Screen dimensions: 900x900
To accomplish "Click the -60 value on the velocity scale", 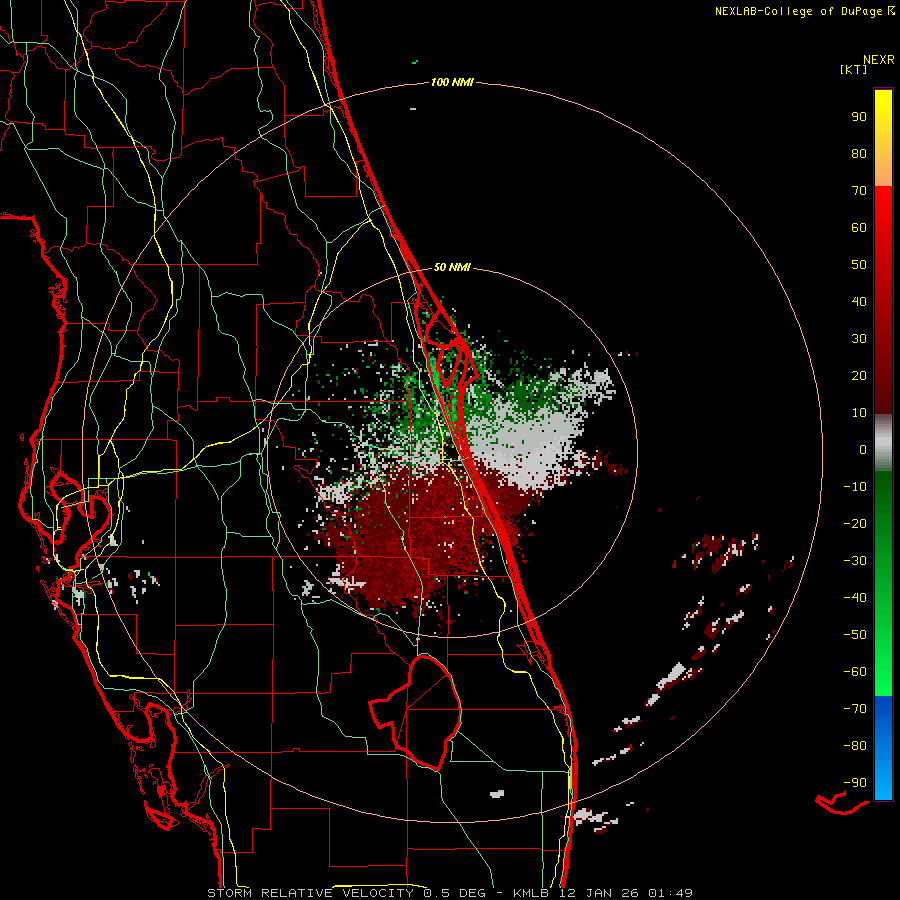I will point(855,672).
